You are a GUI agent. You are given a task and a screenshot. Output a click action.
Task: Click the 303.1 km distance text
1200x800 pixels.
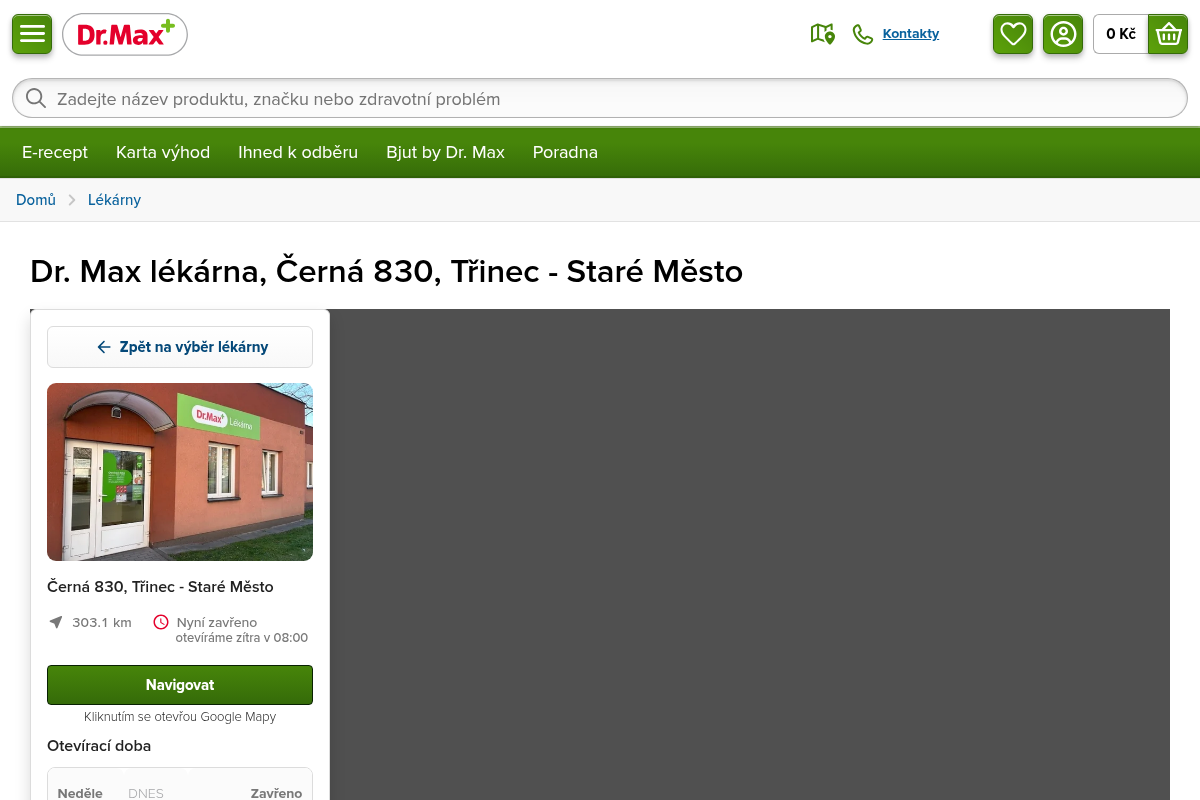click(x=102, y=622)
